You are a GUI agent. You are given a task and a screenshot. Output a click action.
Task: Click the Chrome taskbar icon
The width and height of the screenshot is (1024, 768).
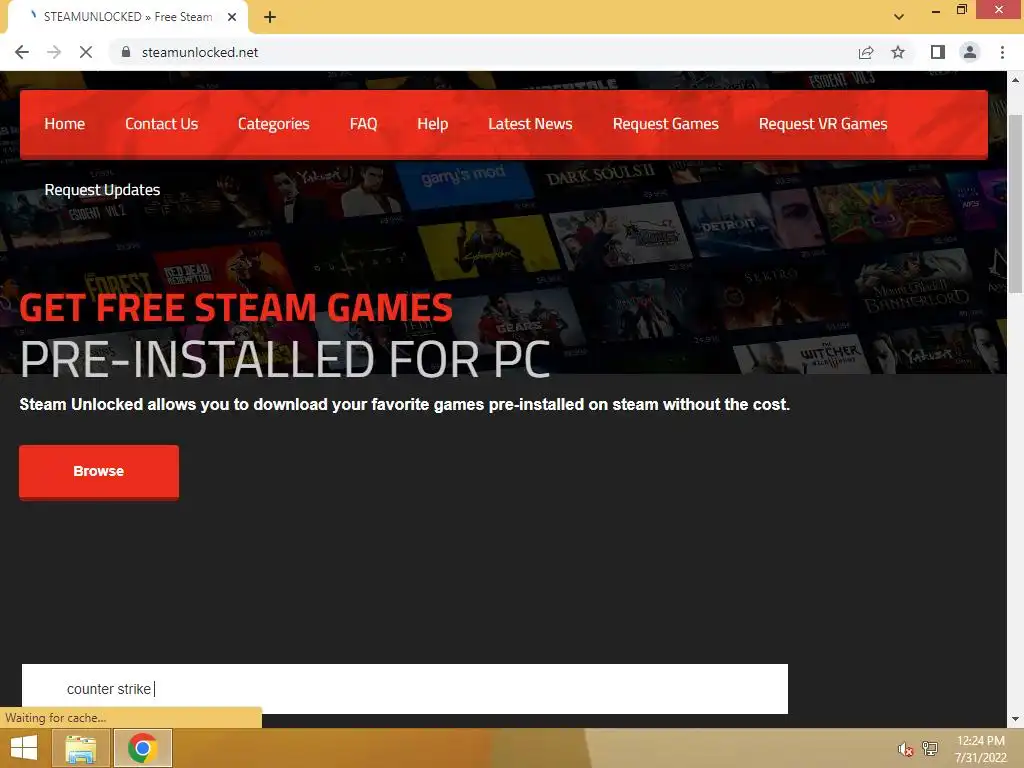(142, 748)
